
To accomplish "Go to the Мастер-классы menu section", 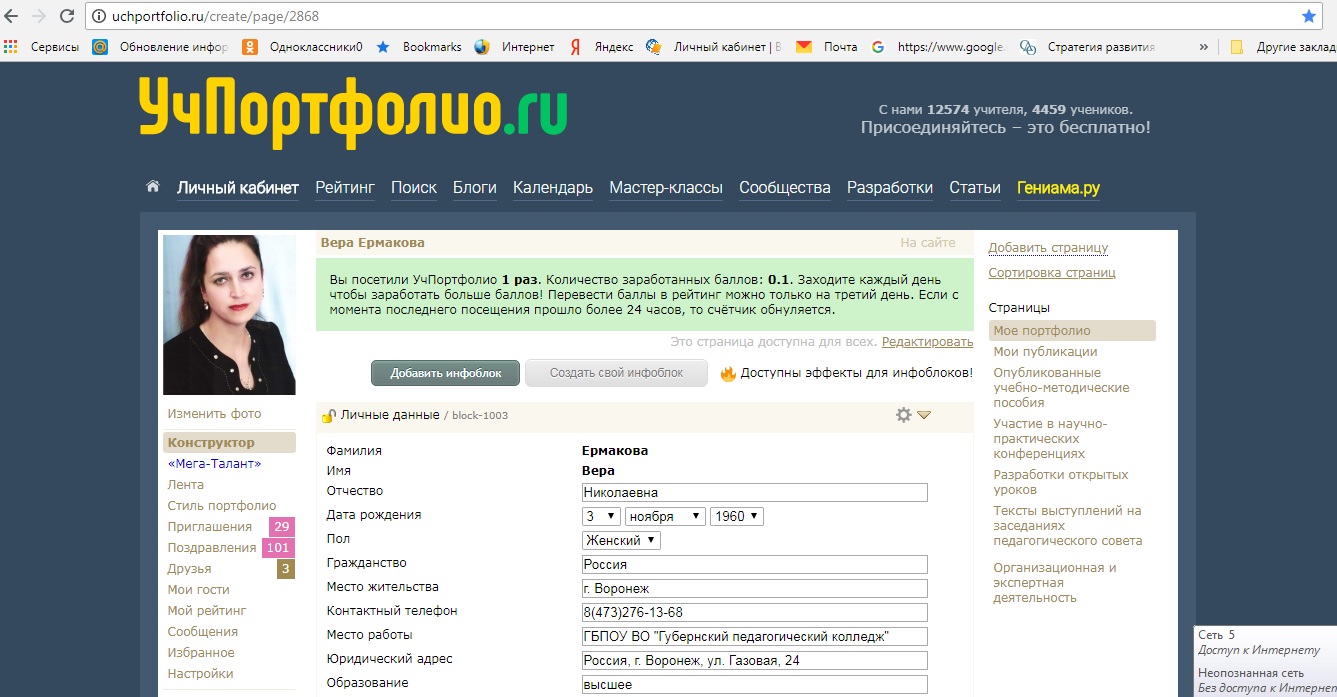I will 666,188.
